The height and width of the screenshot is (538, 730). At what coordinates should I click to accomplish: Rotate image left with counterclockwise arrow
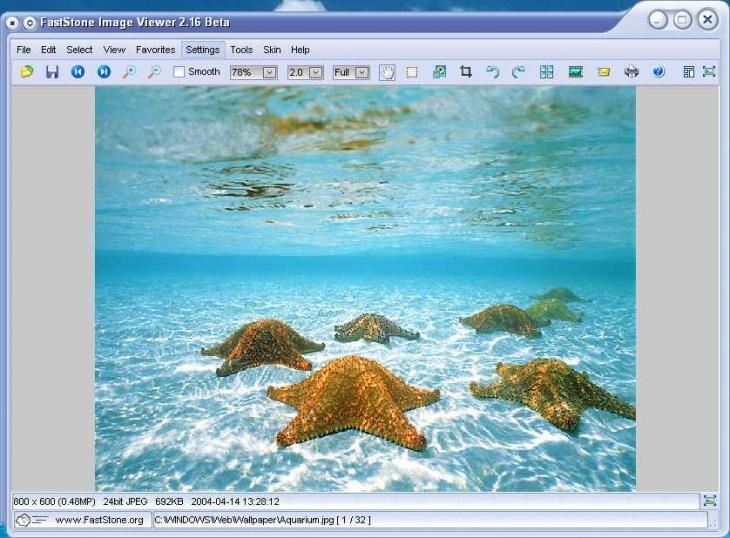tap(492, 72)
